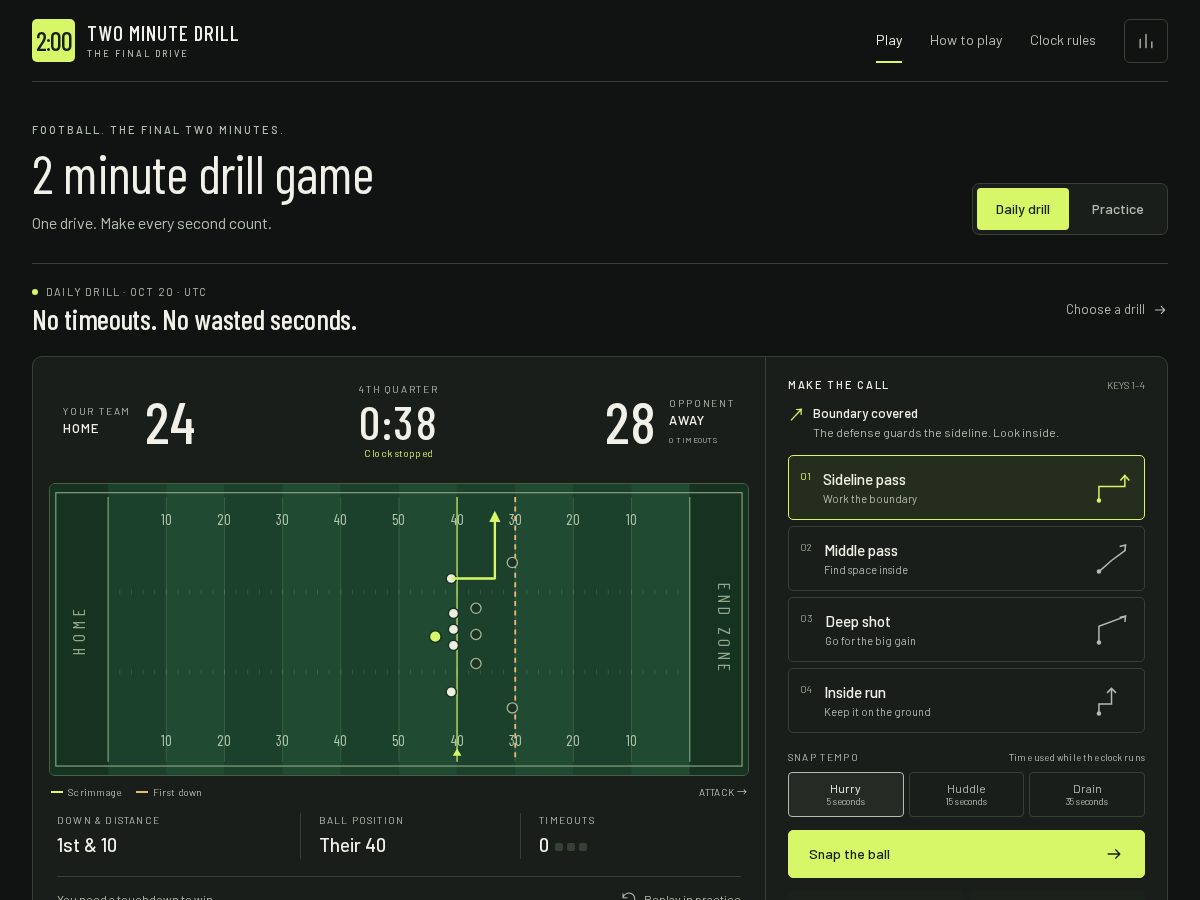Screen dimensions: 1200x900
Task: Click the Deep shot route icon
Action: point(1112,630)
